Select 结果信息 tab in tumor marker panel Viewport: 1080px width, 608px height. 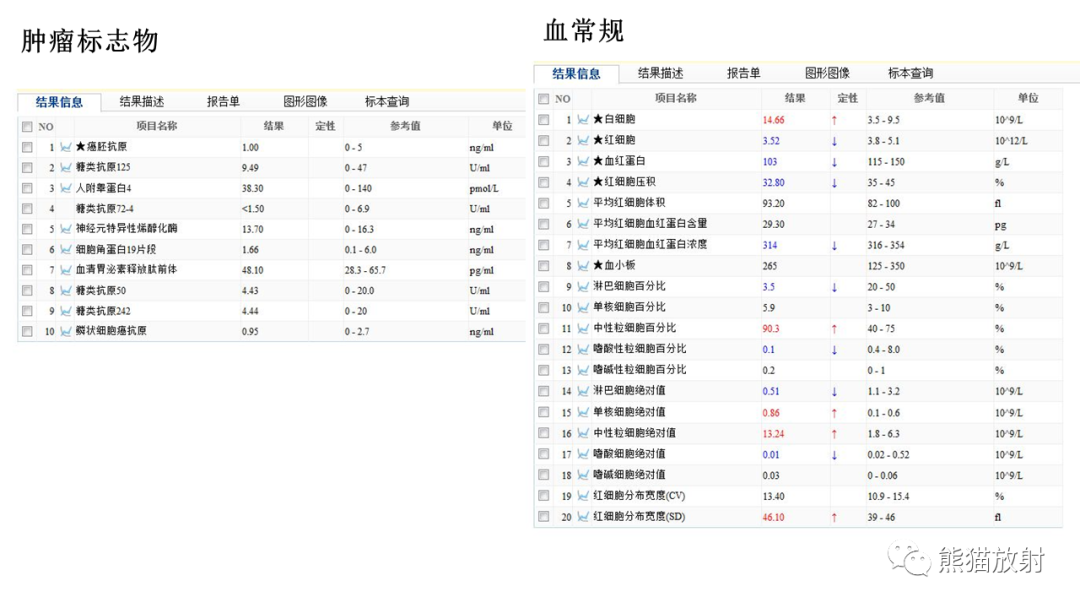[59, 102]
